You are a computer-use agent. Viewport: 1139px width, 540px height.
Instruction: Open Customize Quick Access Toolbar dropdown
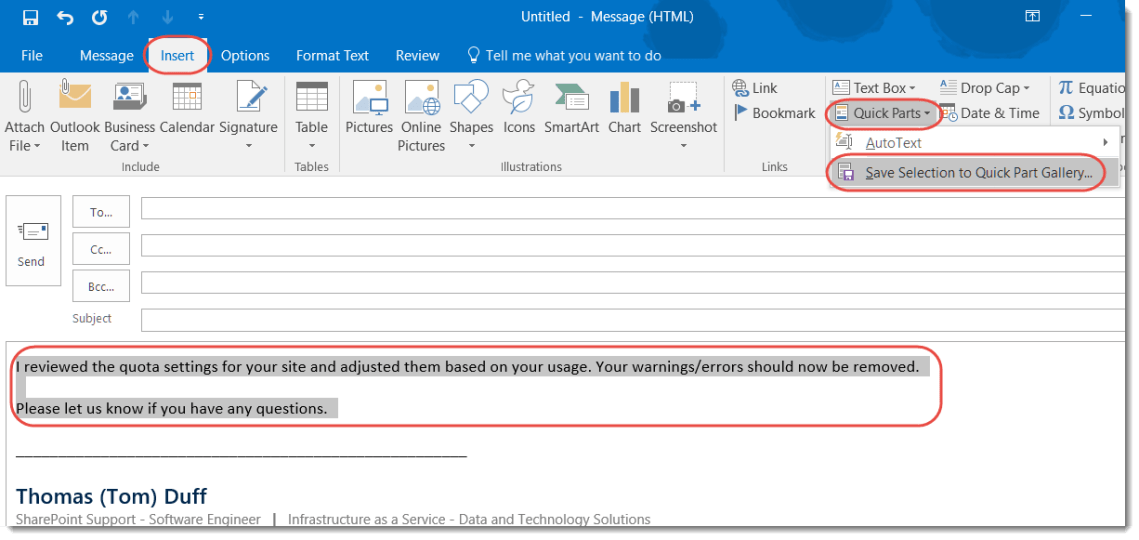[x=201, y=17]
